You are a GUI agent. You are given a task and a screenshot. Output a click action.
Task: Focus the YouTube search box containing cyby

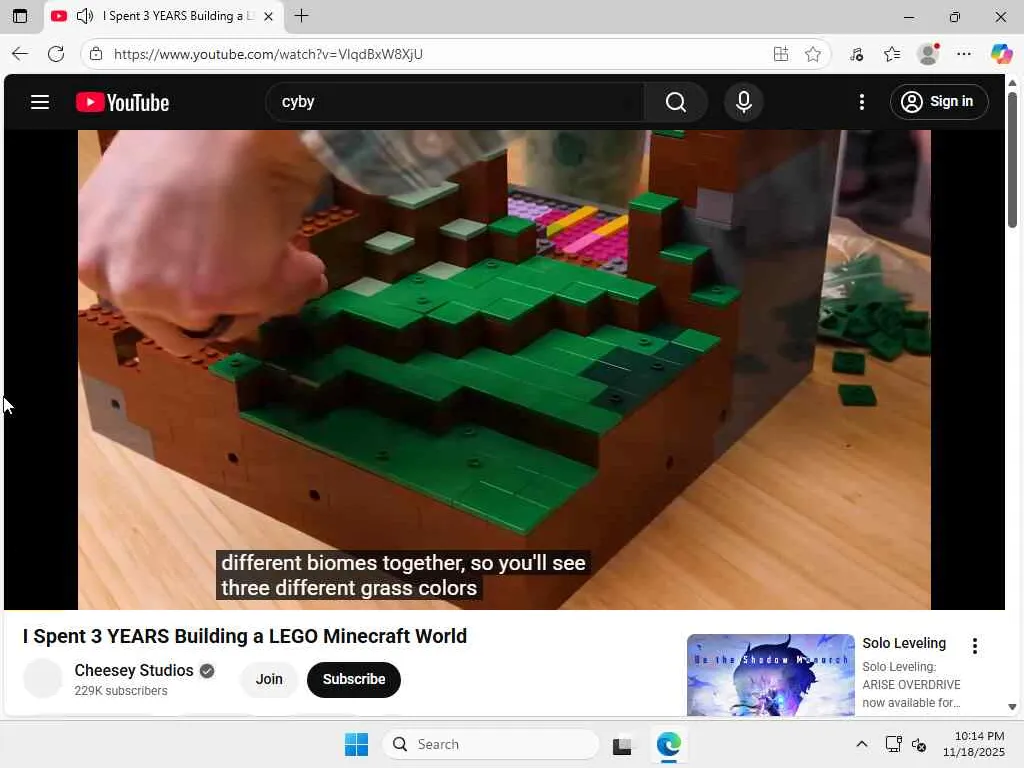click(455, 102)
